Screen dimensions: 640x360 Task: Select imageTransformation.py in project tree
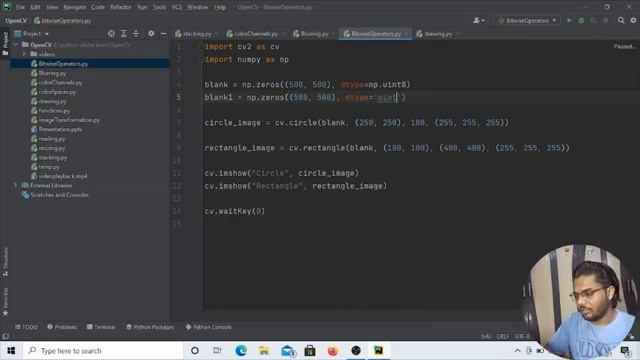pos(69,120)
